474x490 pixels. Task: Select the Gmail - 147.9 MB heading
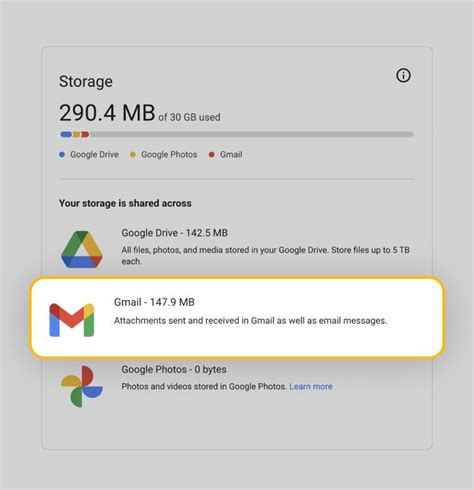coord(154,302)
